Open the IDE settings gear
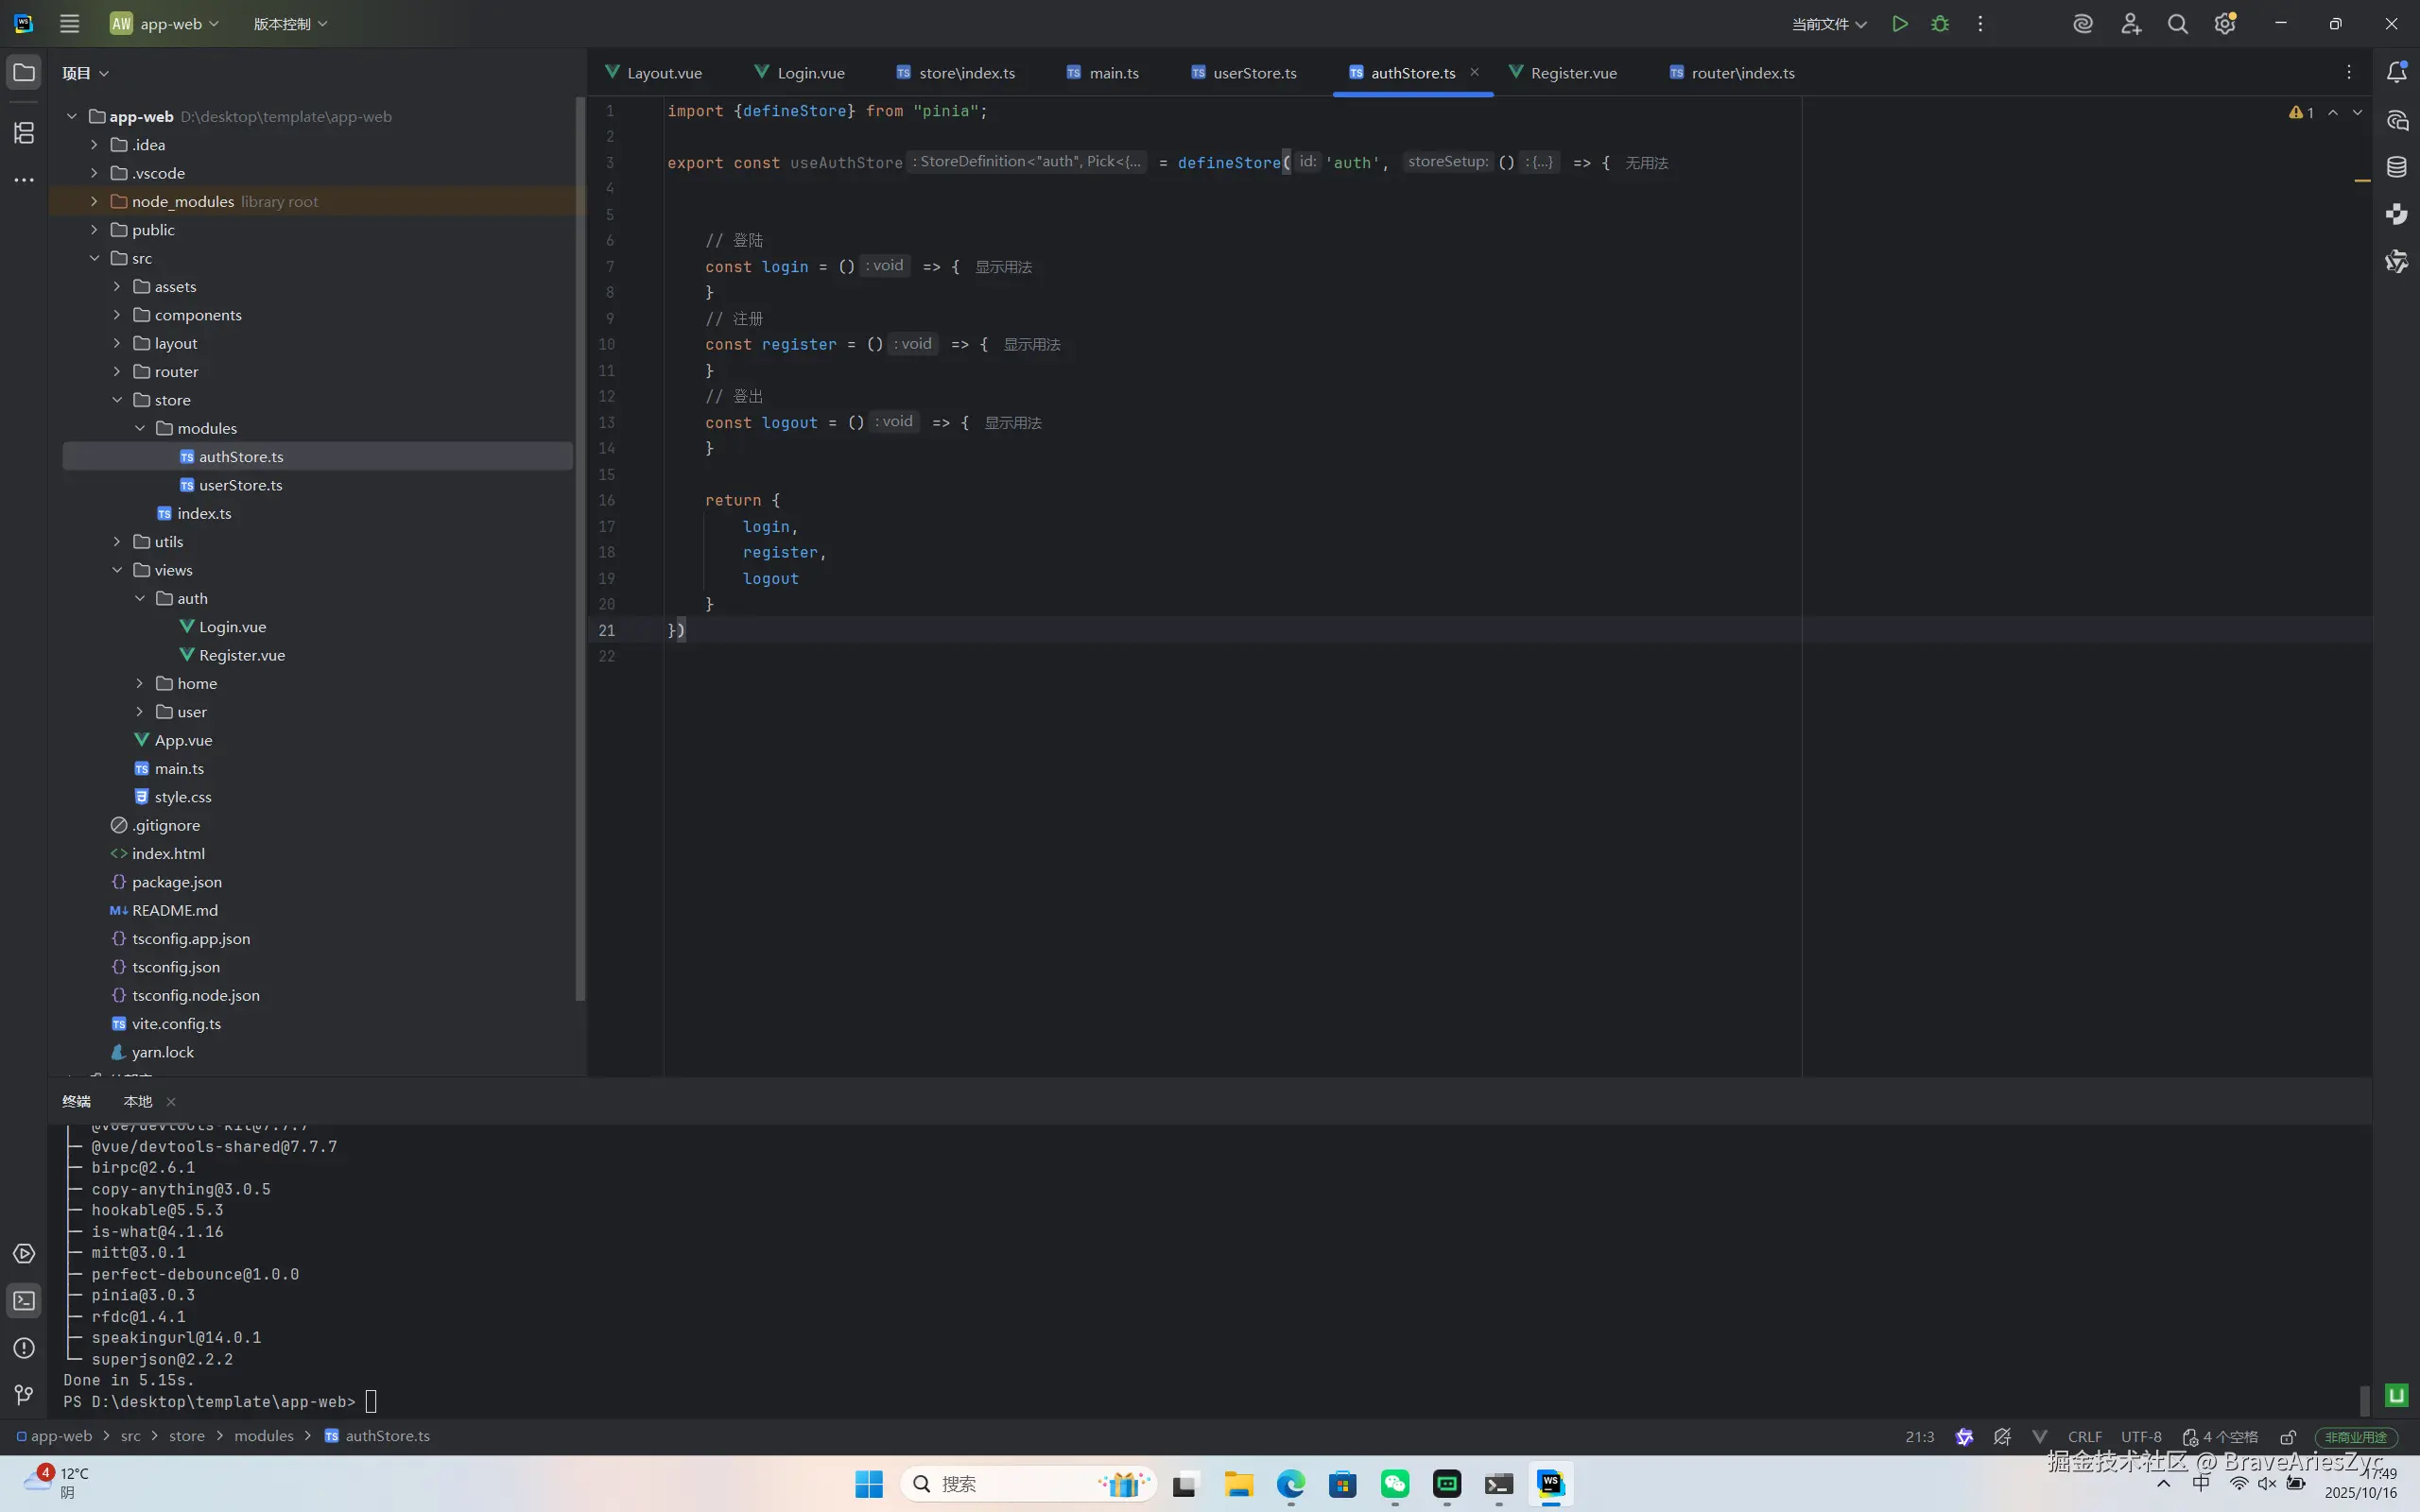 point(2224,24)
